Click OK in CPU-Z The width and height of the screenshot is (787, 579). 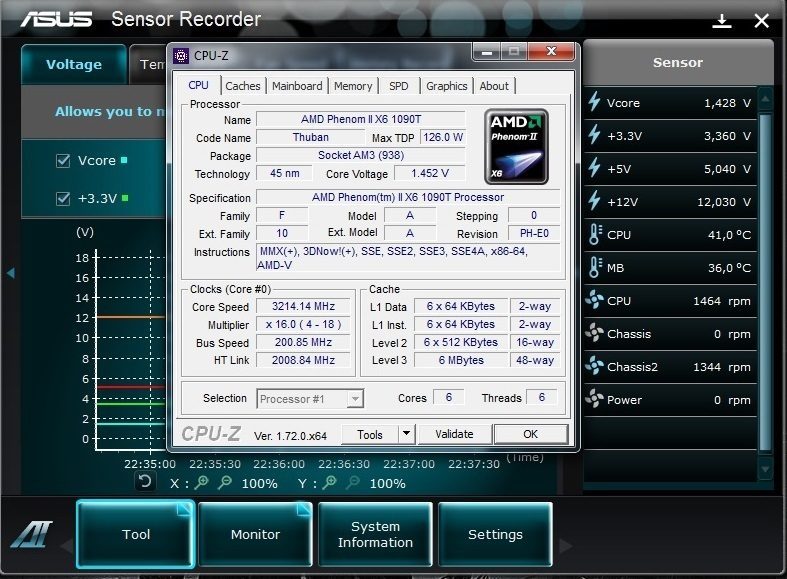[531, 434]
